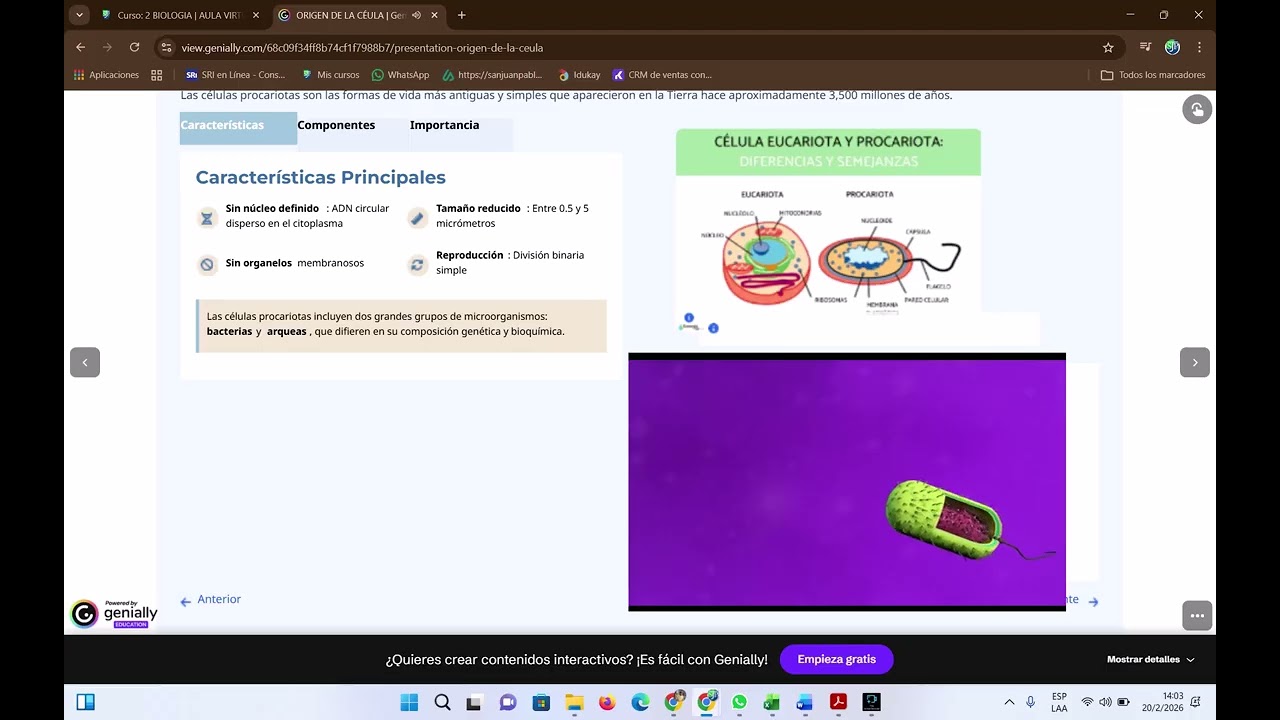Click the interactivity hand icon at top right

pos(1197,109)
